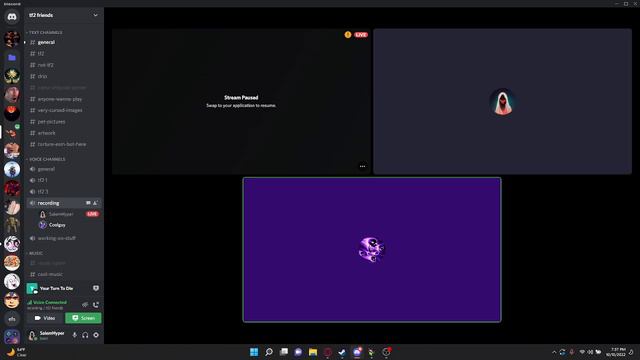
Task: Open weather widget on taskbar
Action: coord(16,352)
